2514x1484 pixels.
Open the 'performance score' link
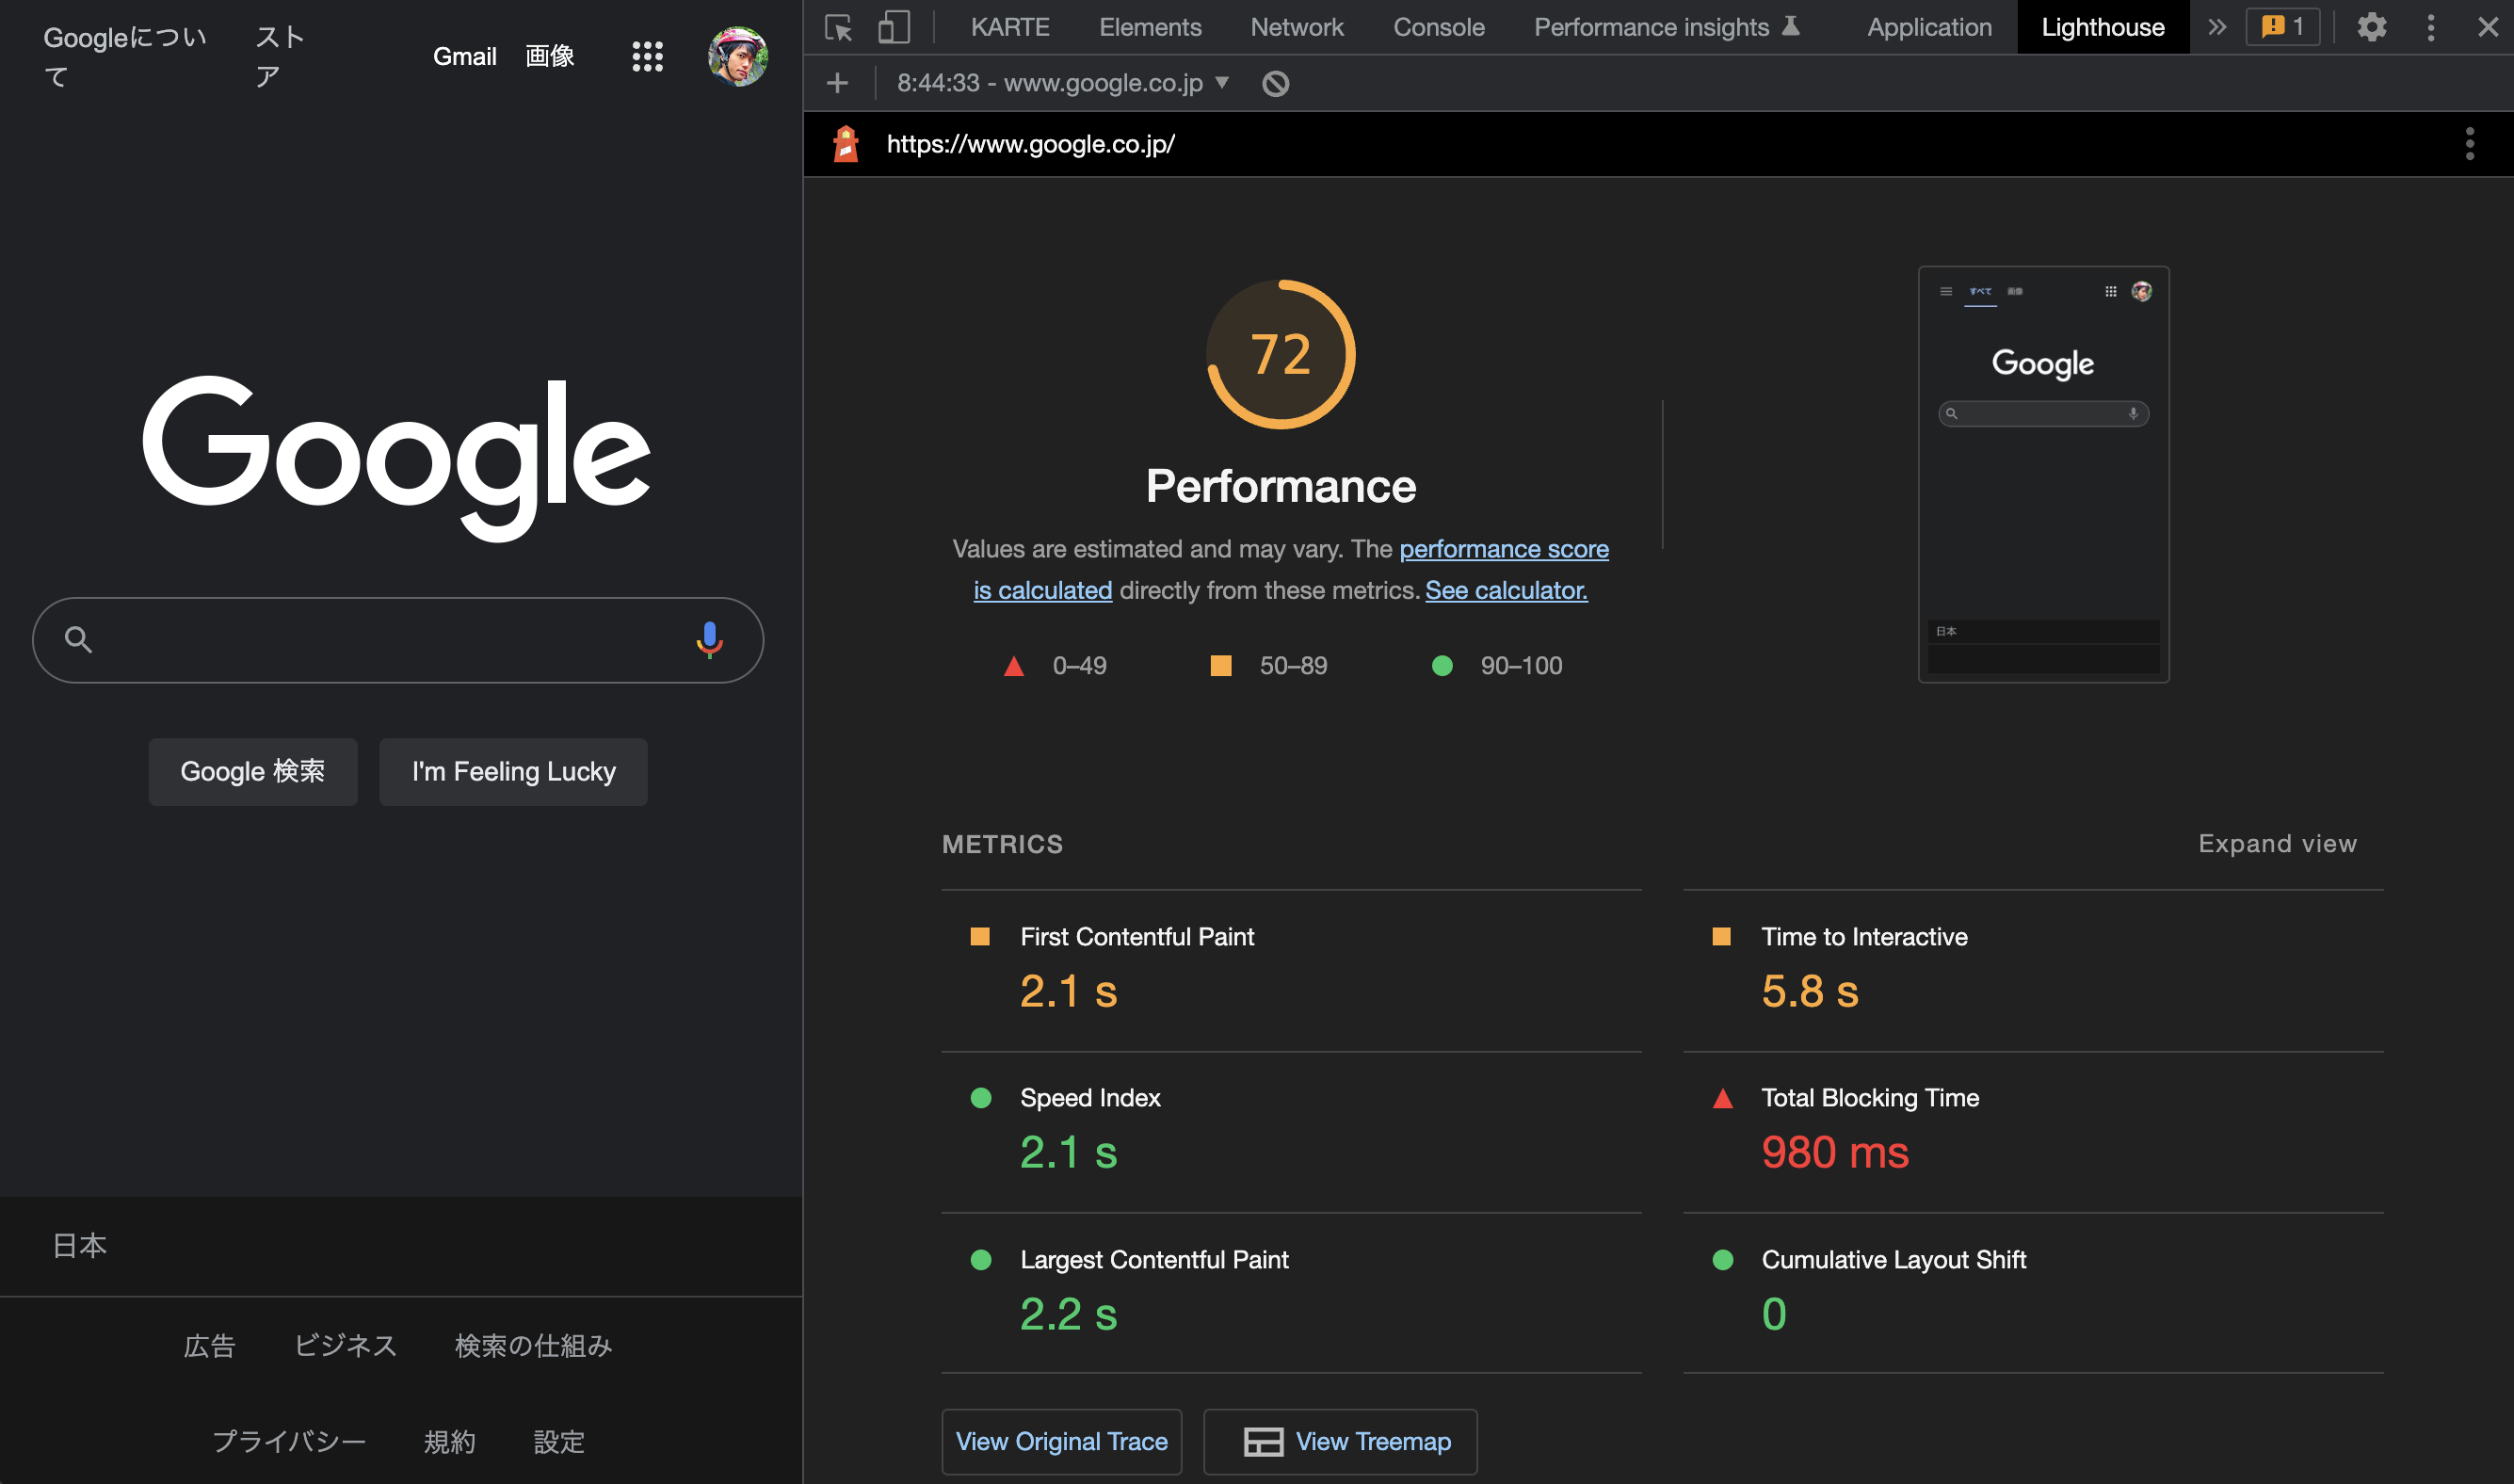(x=1503, y=549)
